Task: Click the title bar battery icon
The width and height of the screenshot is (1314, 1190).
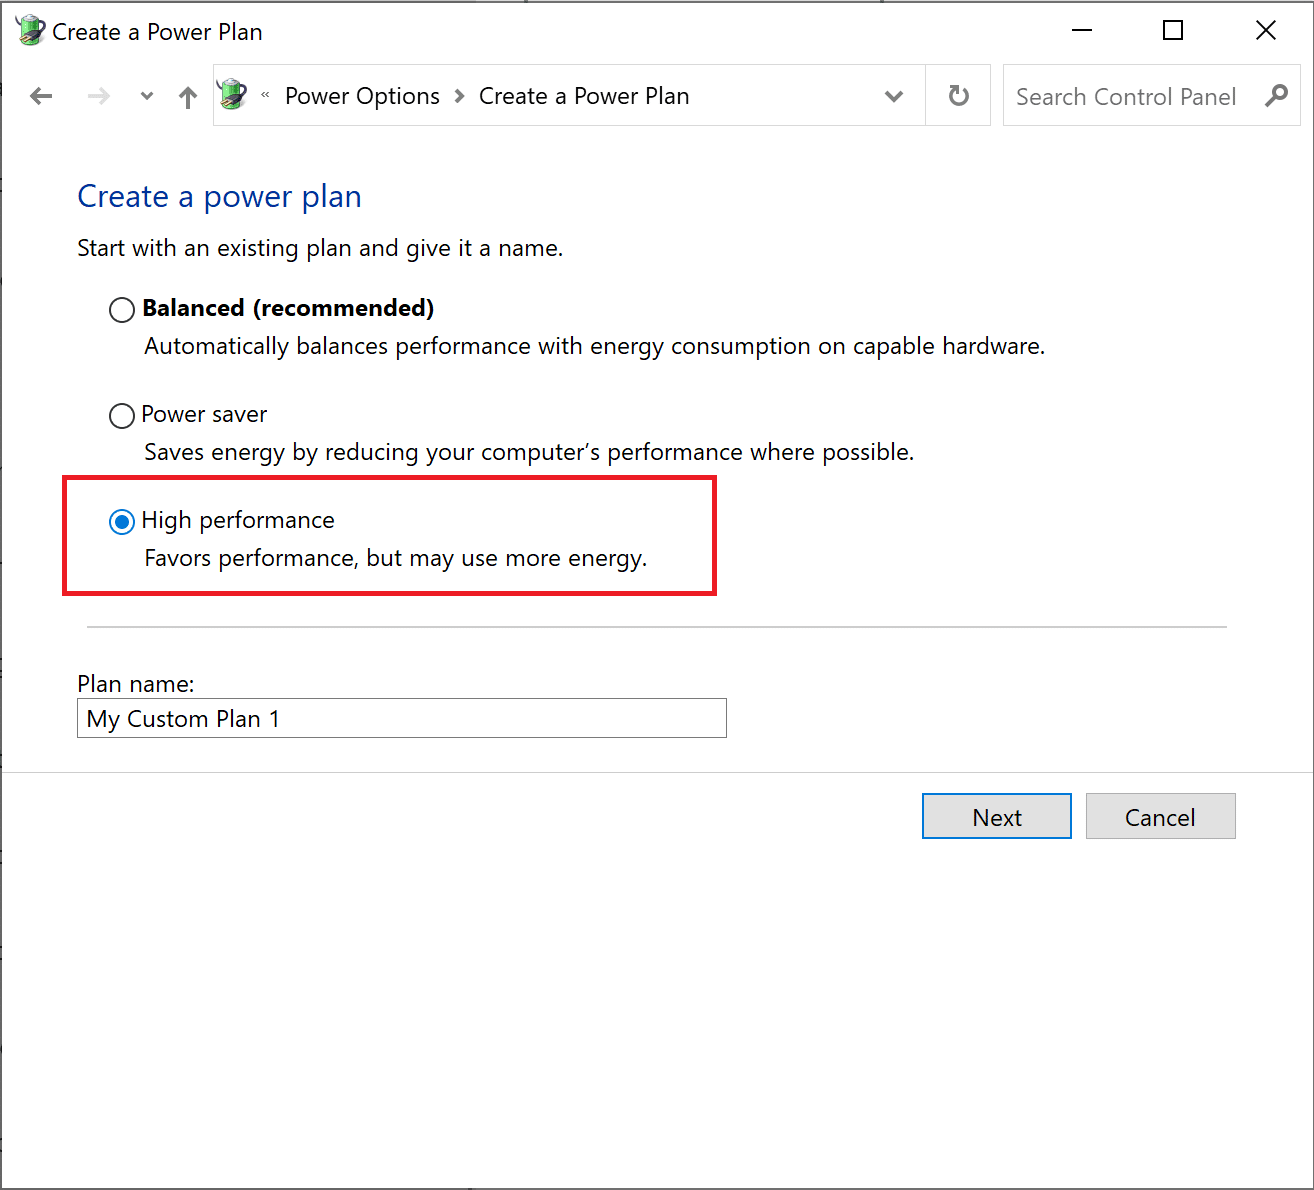Action: [30, 31]
